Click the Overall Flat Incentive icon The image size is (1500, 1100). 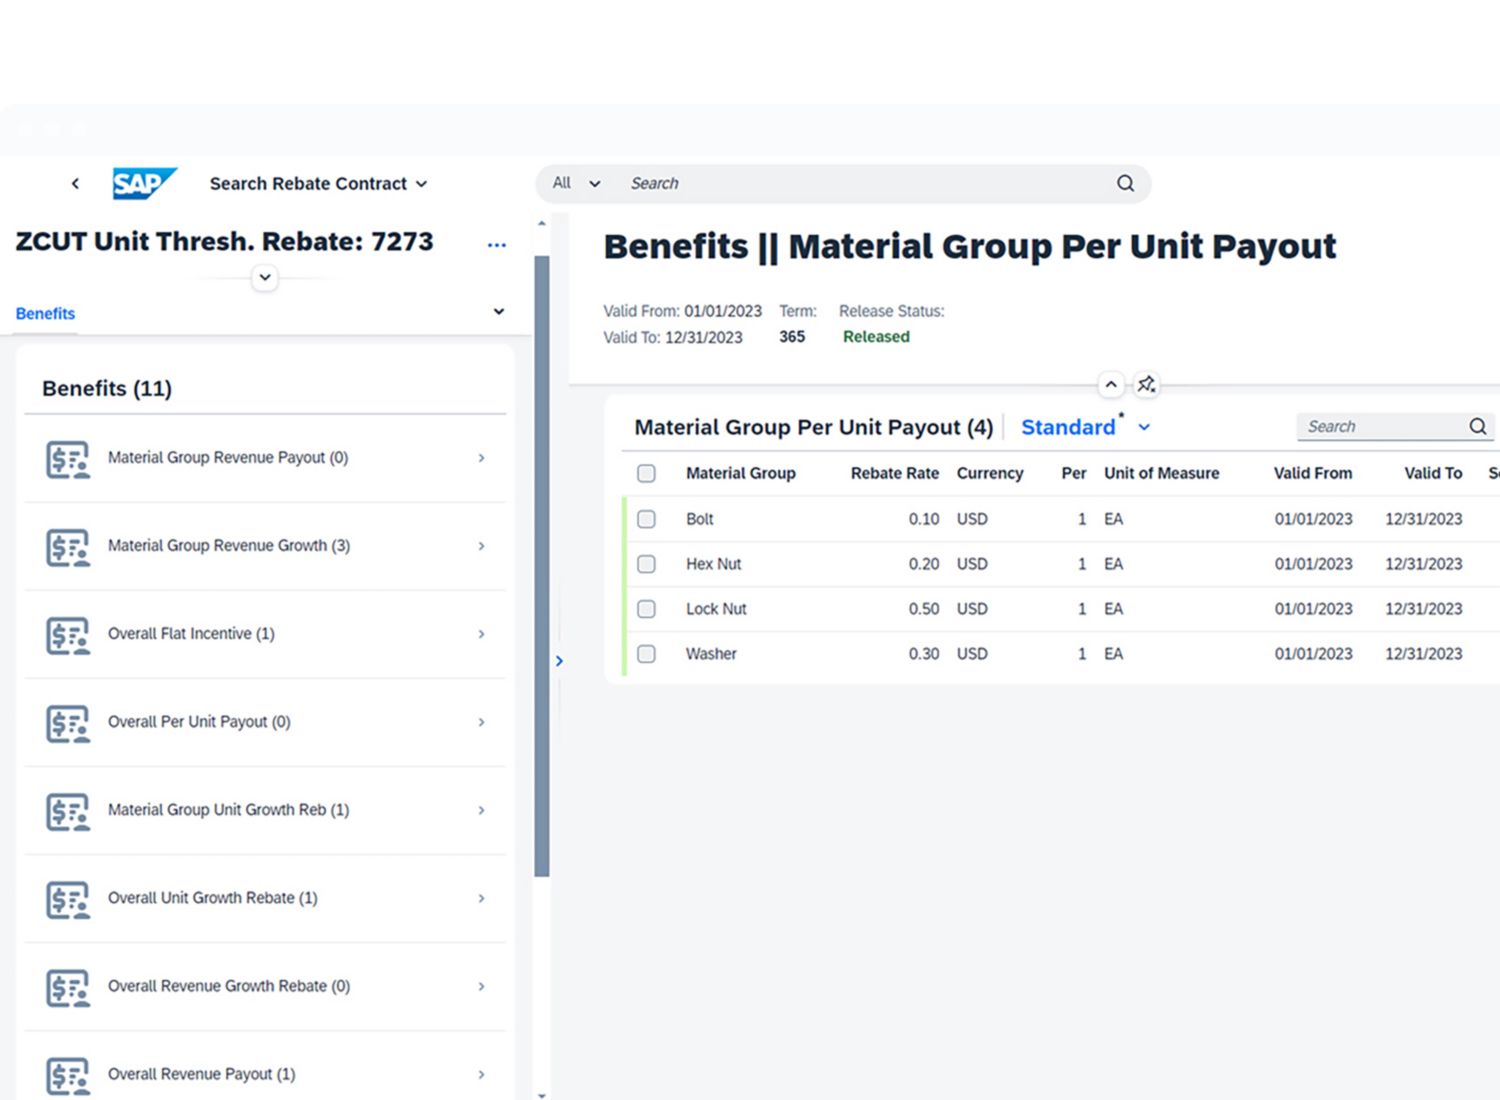click(68, 635)
